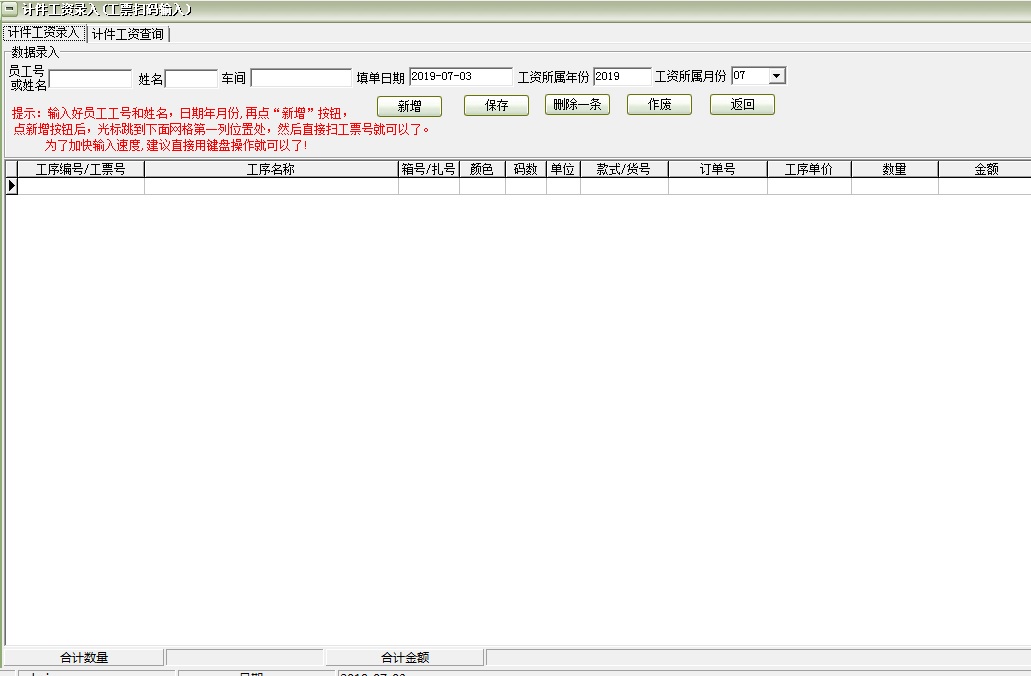Image resolution: width=1031 pixels, height=676 pixels.
Task: Click the 金额 column header
Action: [986, 169]
